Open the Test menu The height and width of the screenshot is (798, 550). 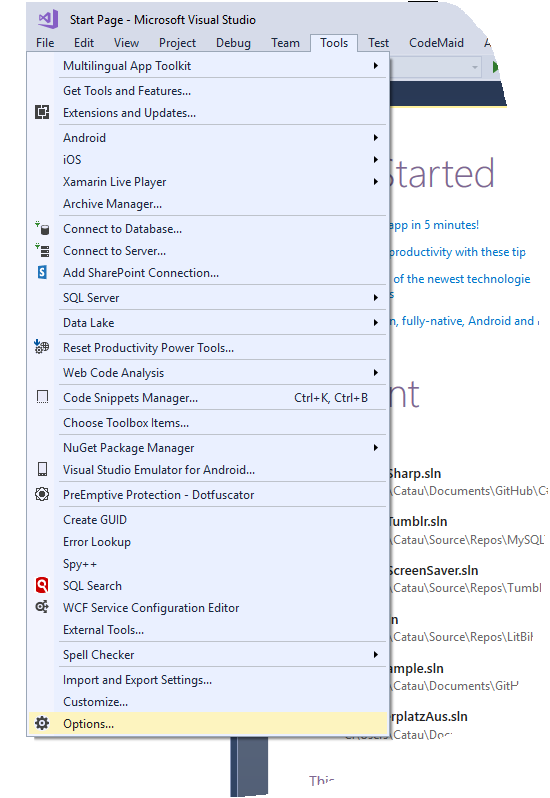(378, 43)
